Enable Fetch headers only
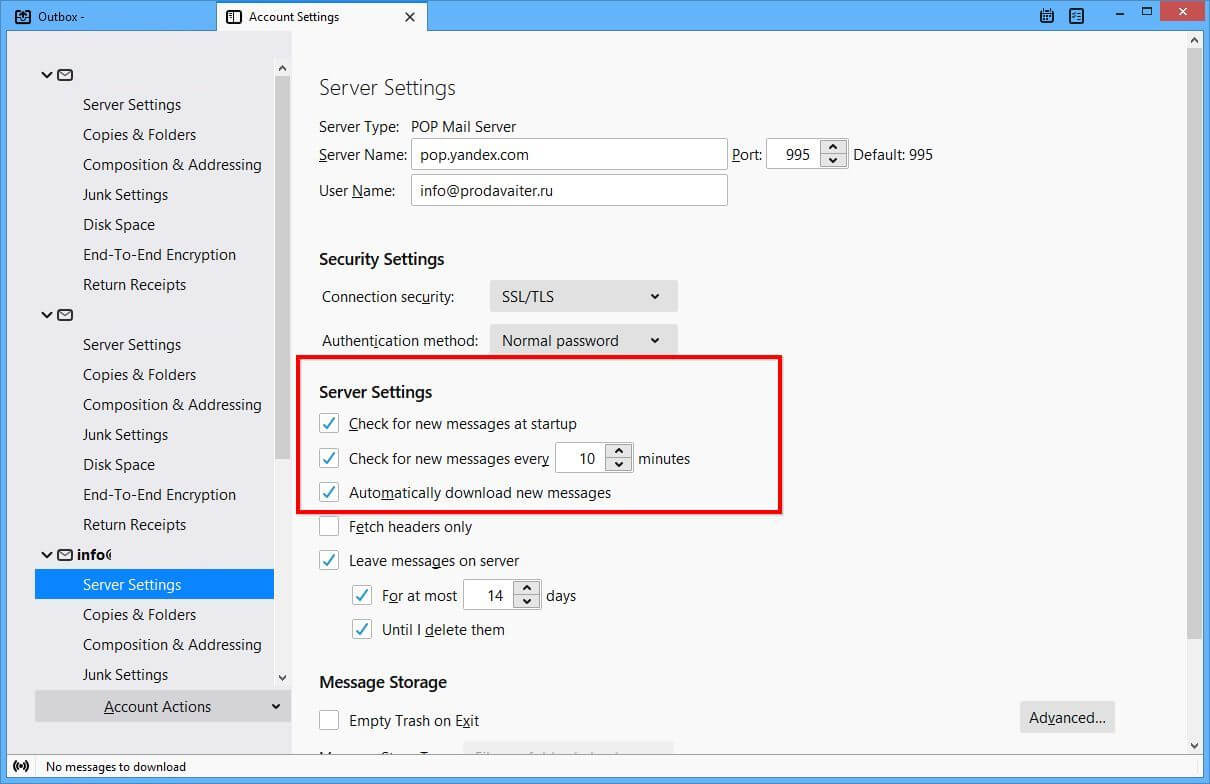Screen dimensions: 1210x784 click(329, 526)
